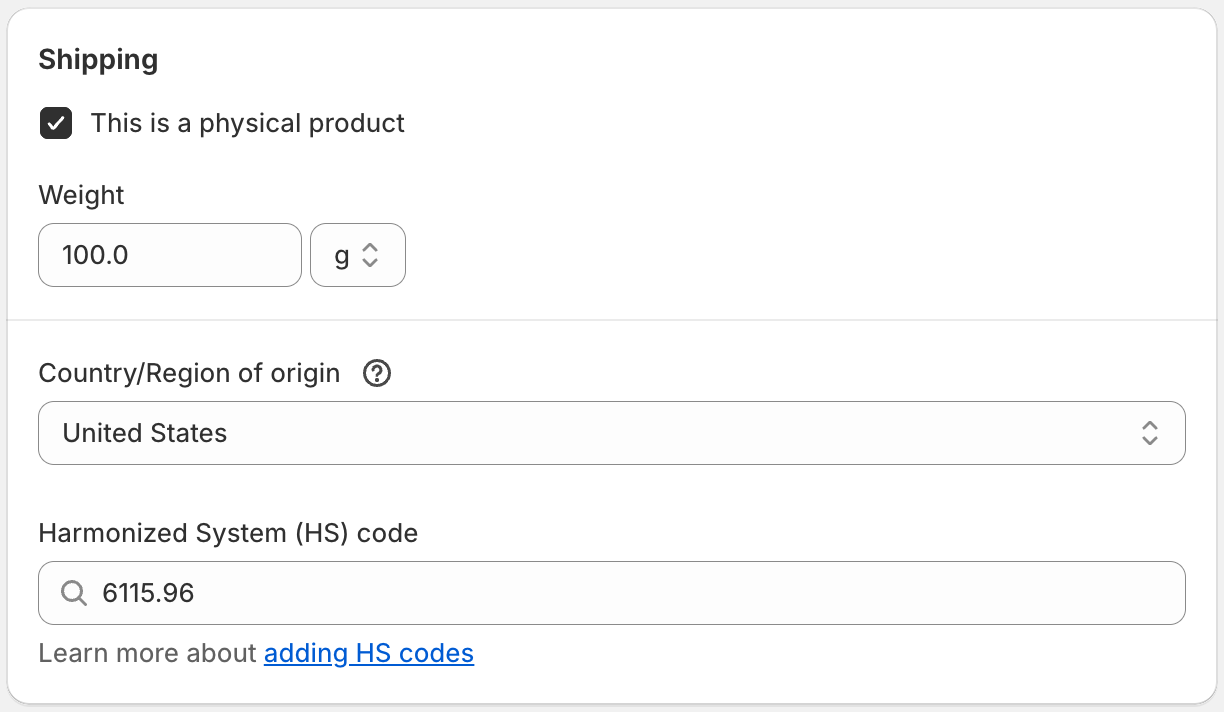Open the Country/Region of origin help icon
The image size is (1224, 712).
pos(377,374)
